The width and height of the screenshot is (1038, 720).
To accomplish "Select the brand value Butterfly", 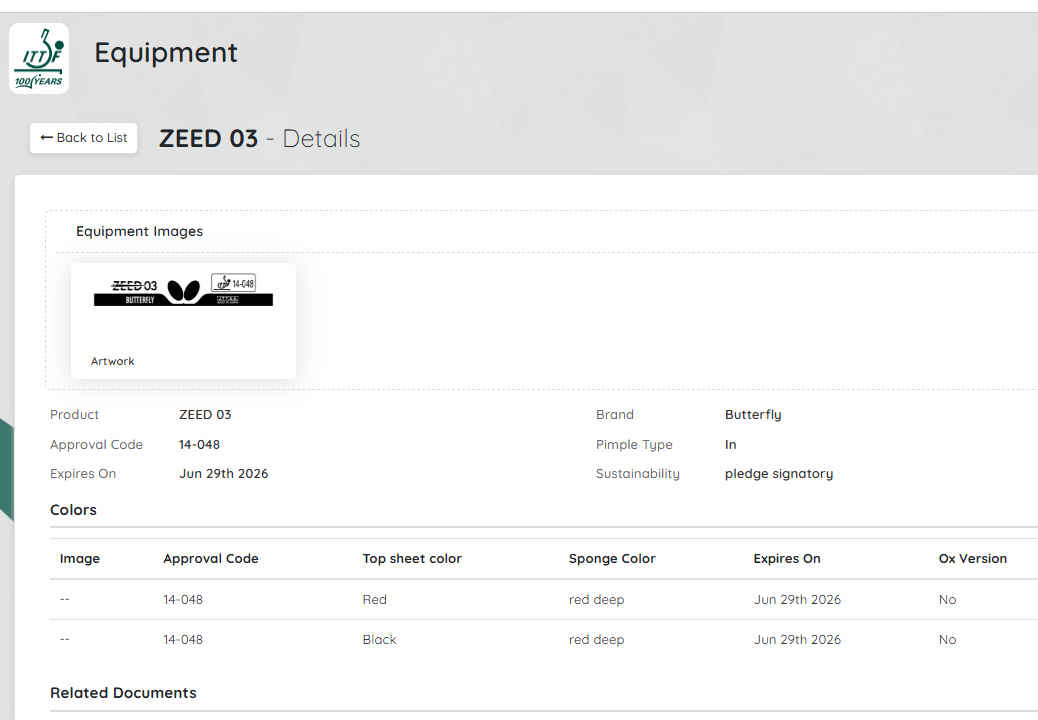I will click(x=753, y=415).
